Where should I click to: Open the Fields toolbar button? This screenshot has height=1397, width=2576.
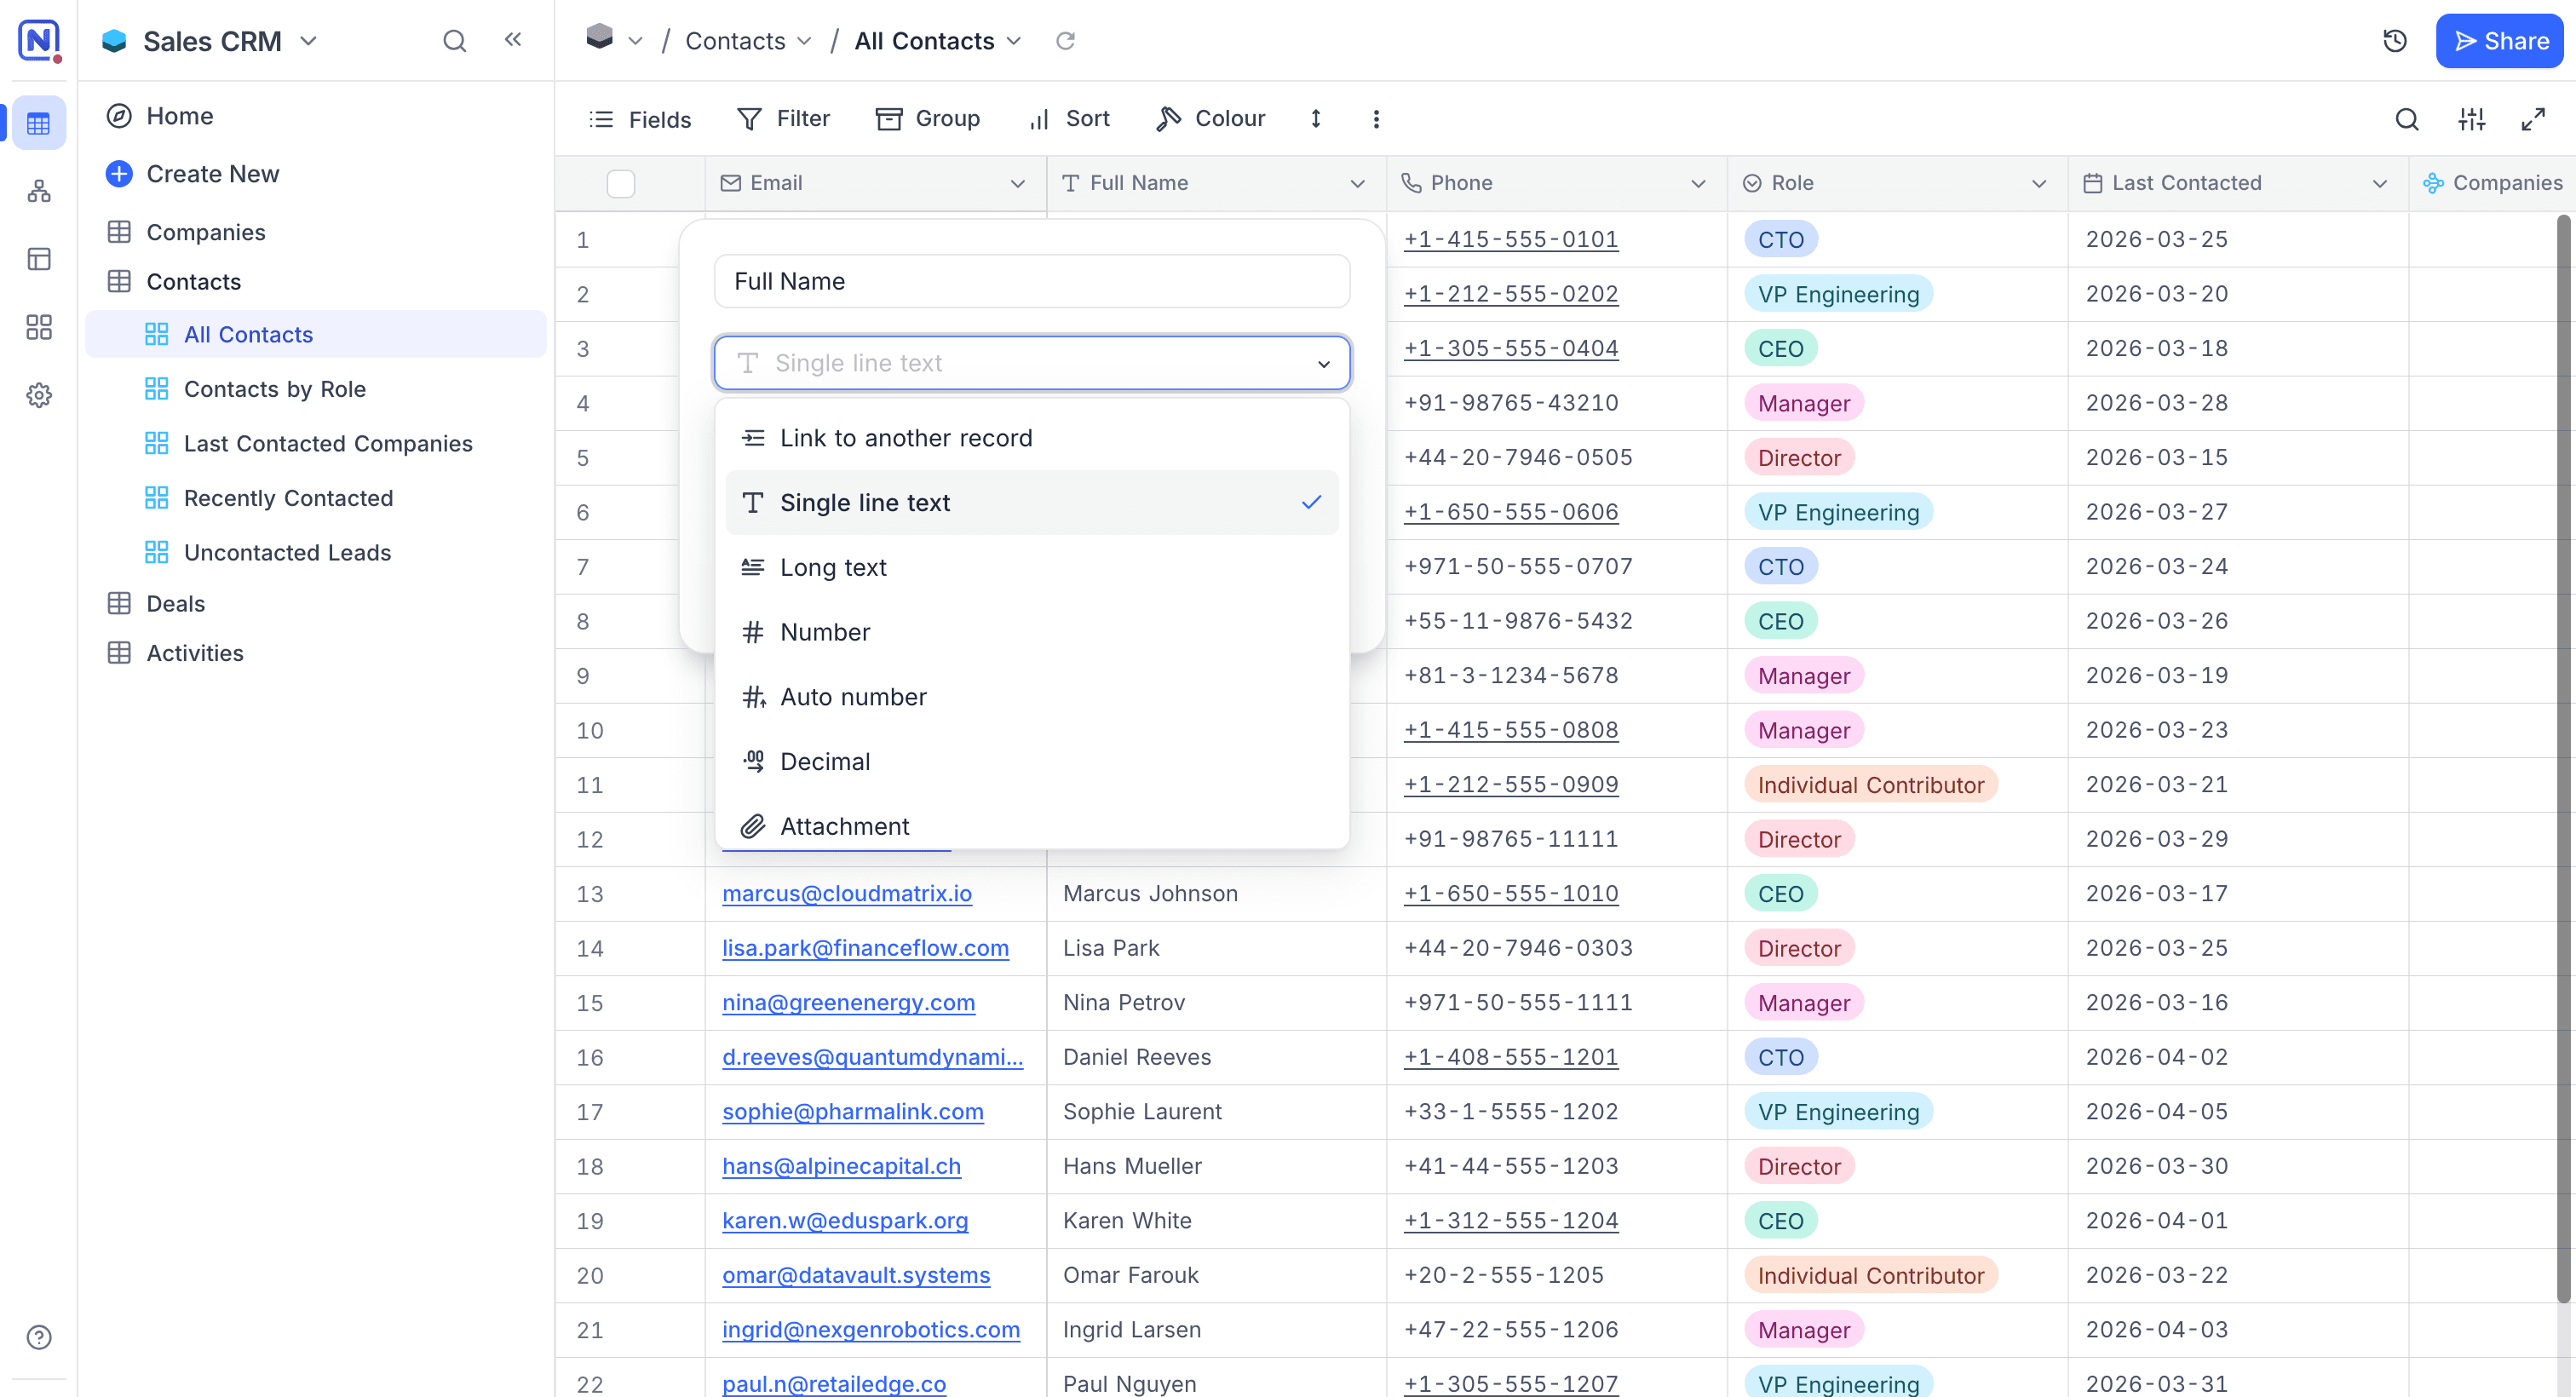[x=641, y=119]
